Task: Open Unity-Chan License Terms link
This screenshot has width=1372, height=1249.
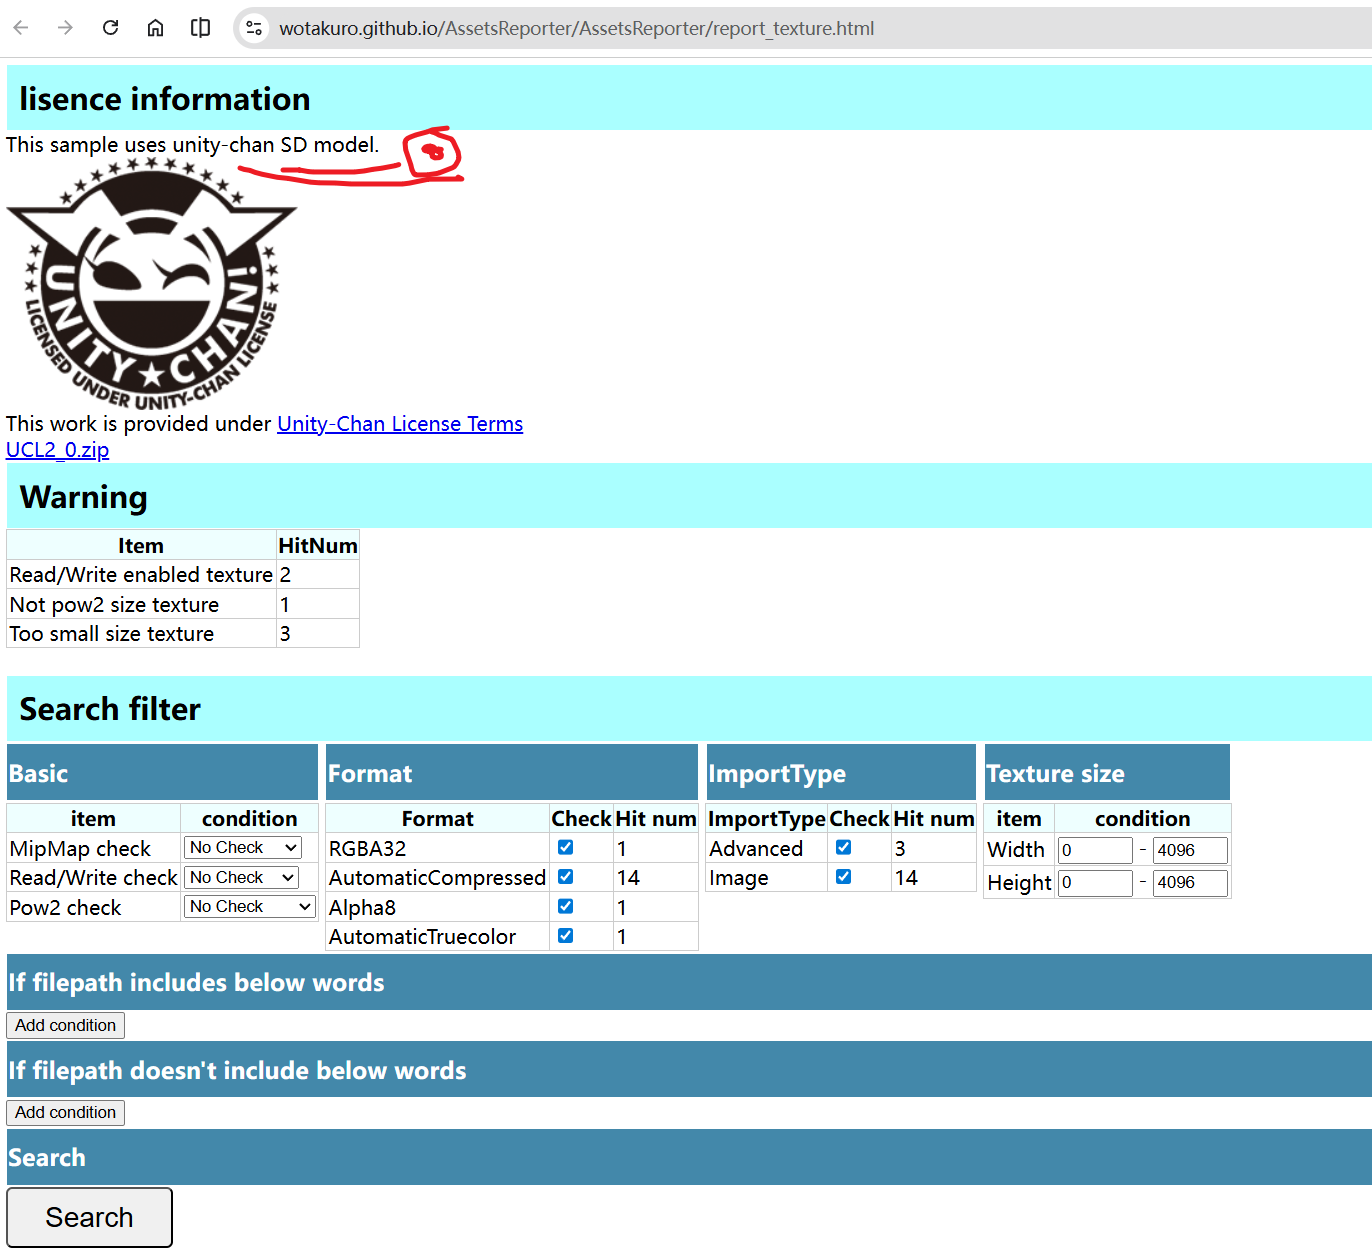Action: pyautogui.click(x=400, y=424)
